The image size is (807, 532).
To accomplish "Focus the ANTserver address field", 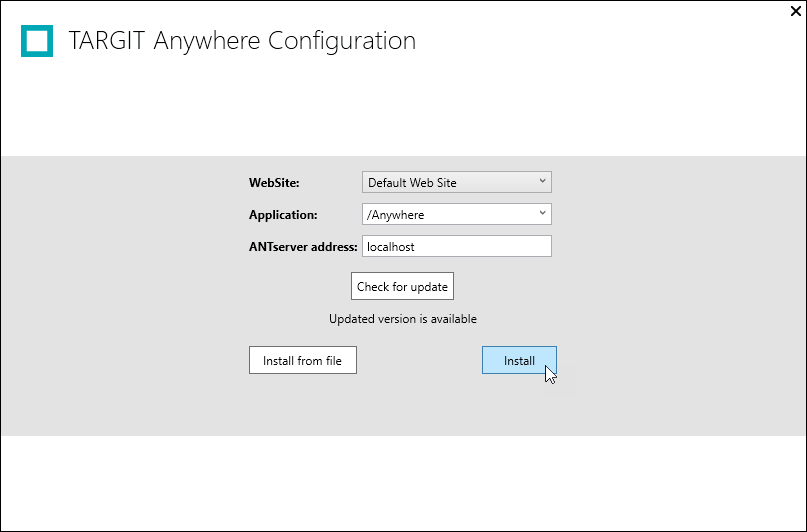I will 457,246.
